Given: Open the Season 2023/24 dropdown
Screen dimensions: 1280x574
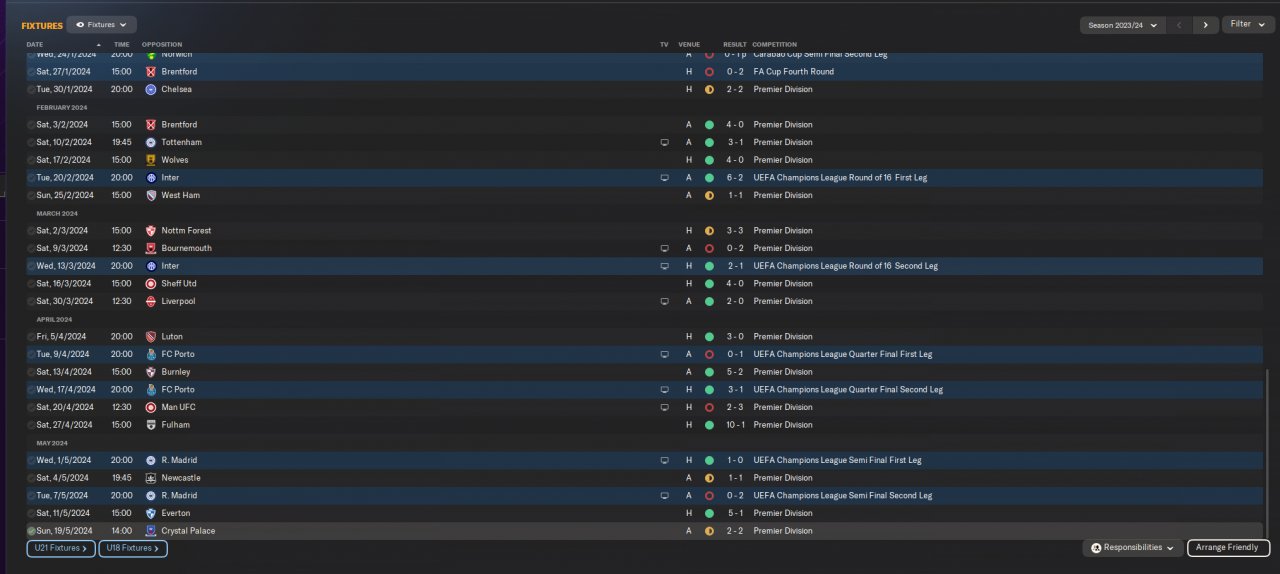Looking at the screenshot, I should click(x=1123, y=25).
